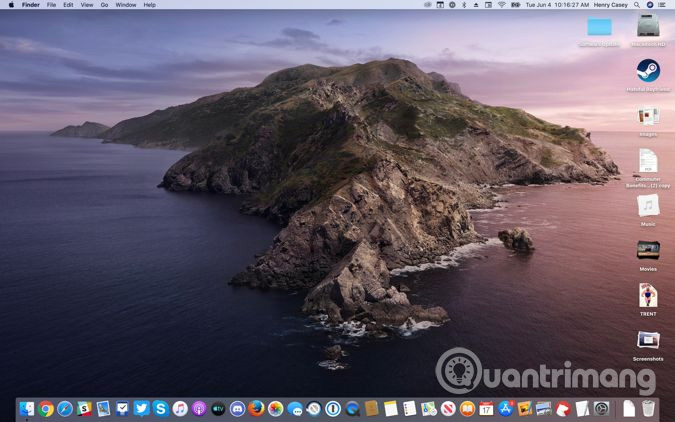Image resolution: width=675 pixels, height=422 pixels.
Task: Open the blank document in Dock
Action: [x=629, y=408]
